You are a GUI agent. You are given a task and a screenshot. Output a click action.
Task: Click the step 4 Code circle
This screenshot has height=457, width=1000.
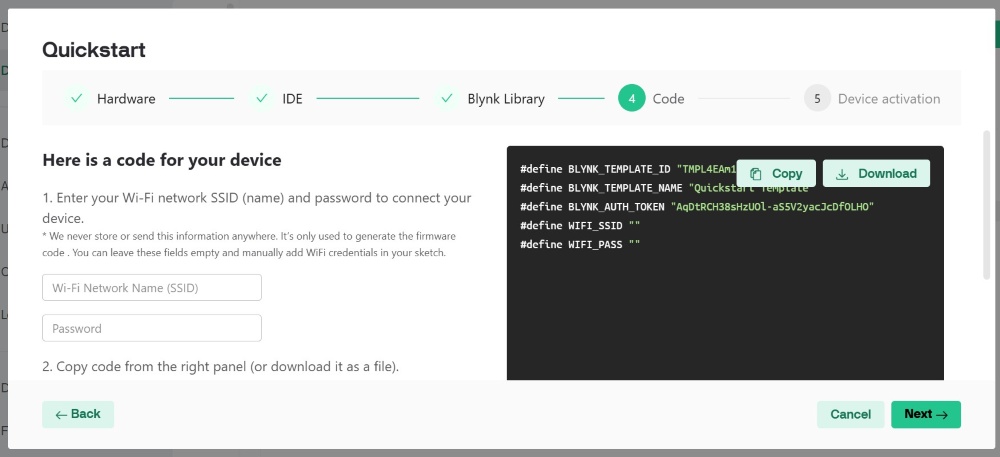pos(631,98)
